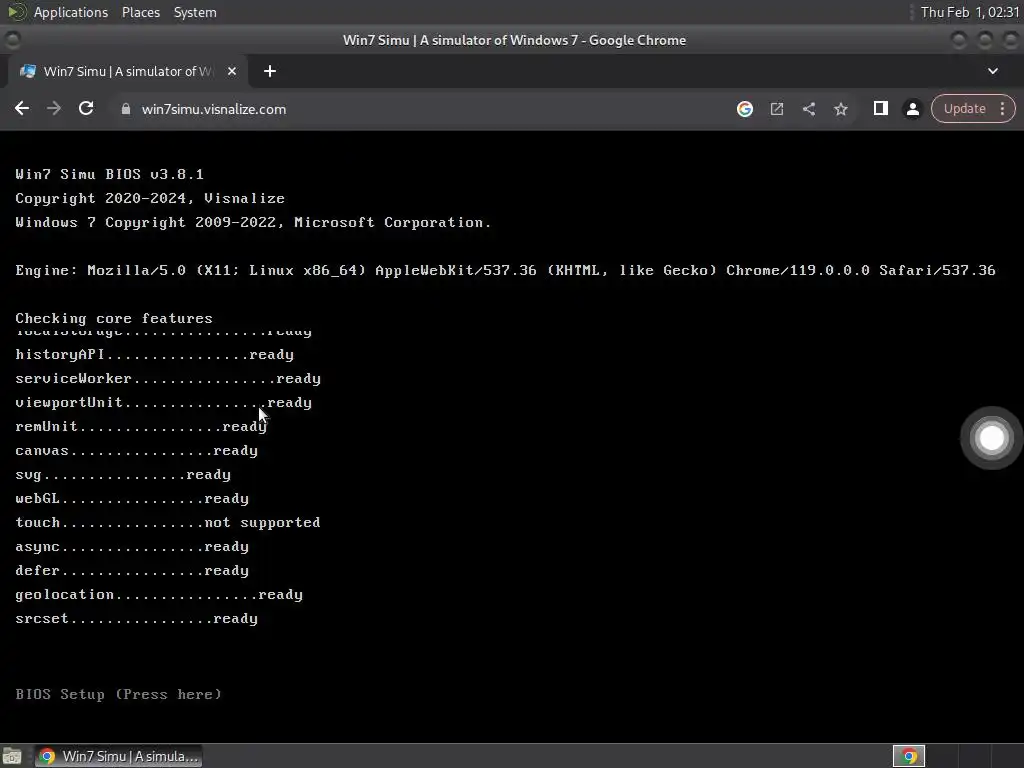Click the 'async' ready line
Viewport: 1024px width, 768px height.
pyautogui.click(x=132, y=547)
